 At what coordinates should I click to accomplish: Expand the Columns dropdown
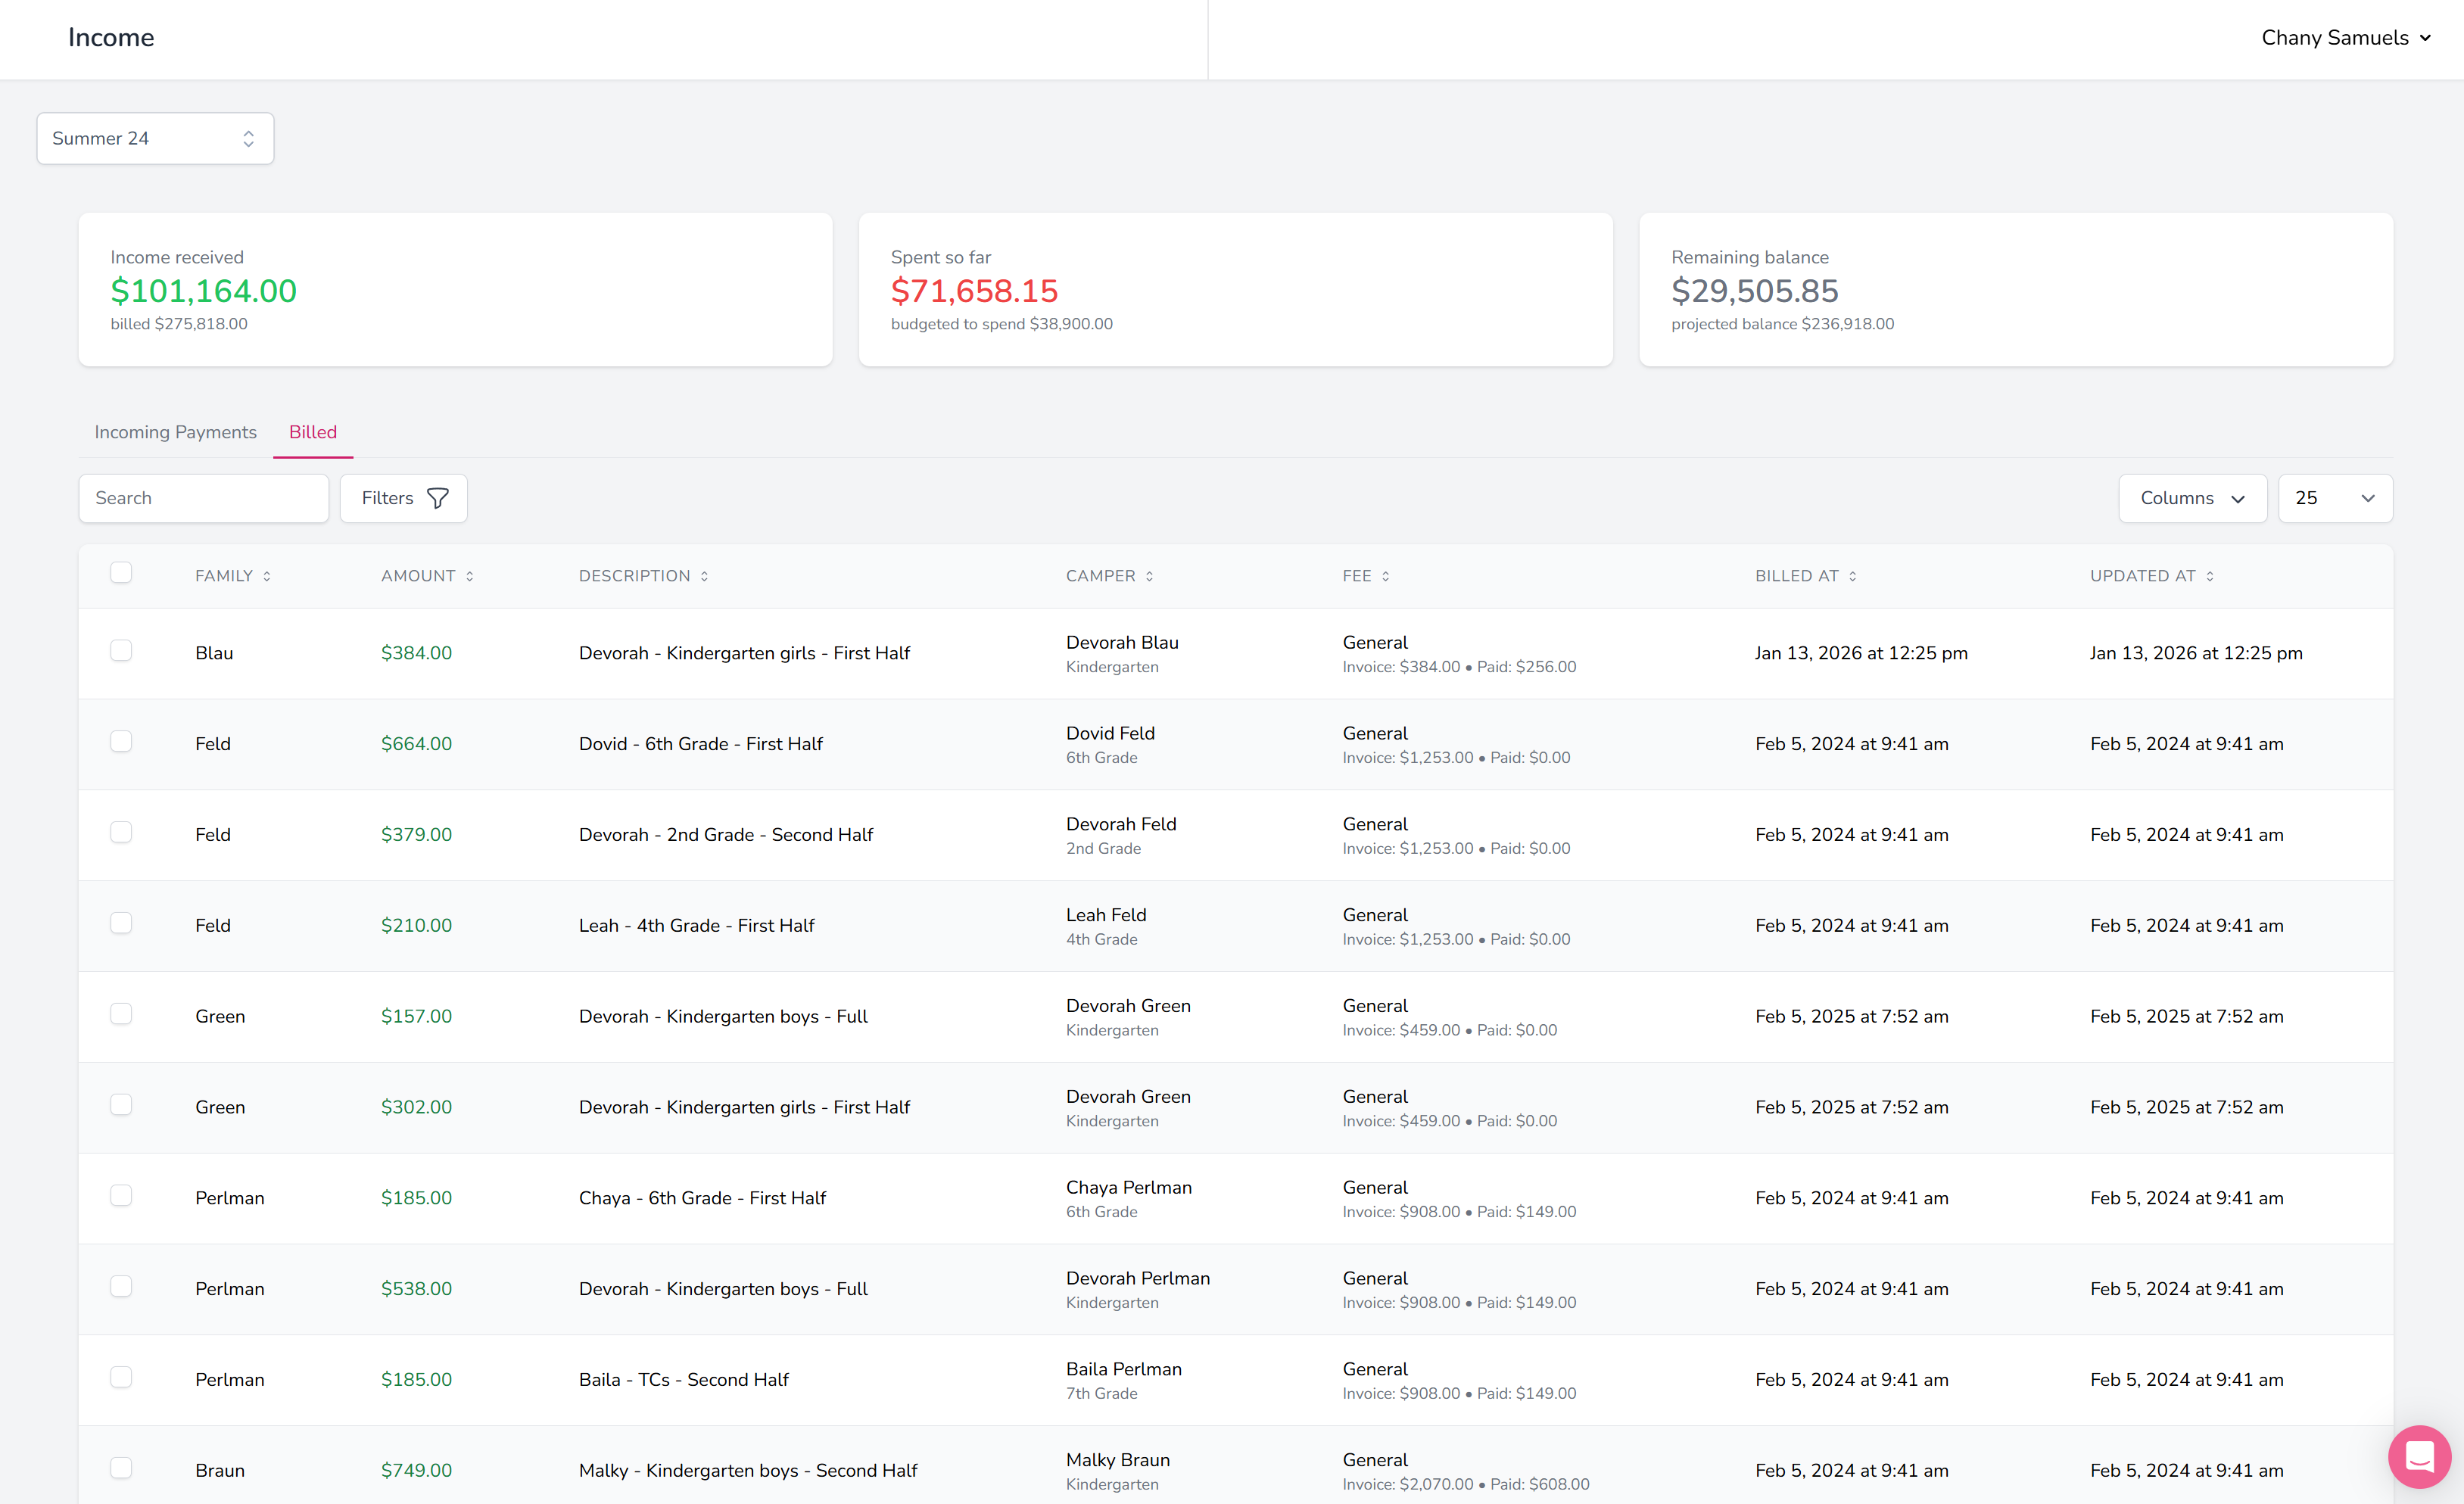click(x=2192, y=498)
